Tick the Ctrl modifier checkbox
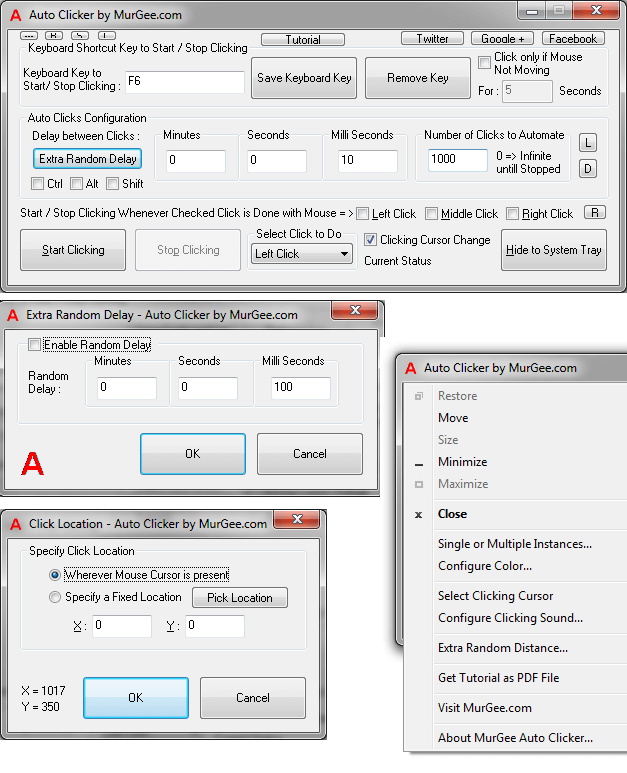Image resolution: width=627 pixels, height=773 pixels. [x=37, y=184]
